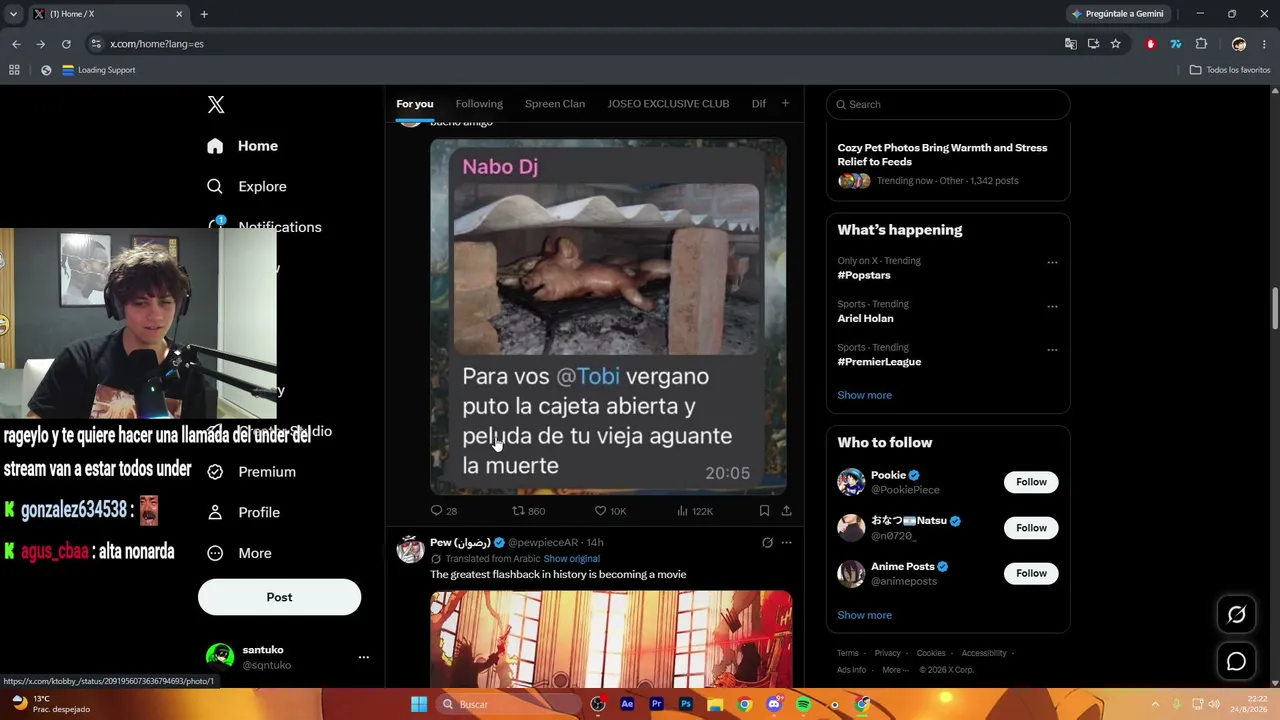
Task: Open After Effects from the taskbar
Action: click(x=627, y=704)
